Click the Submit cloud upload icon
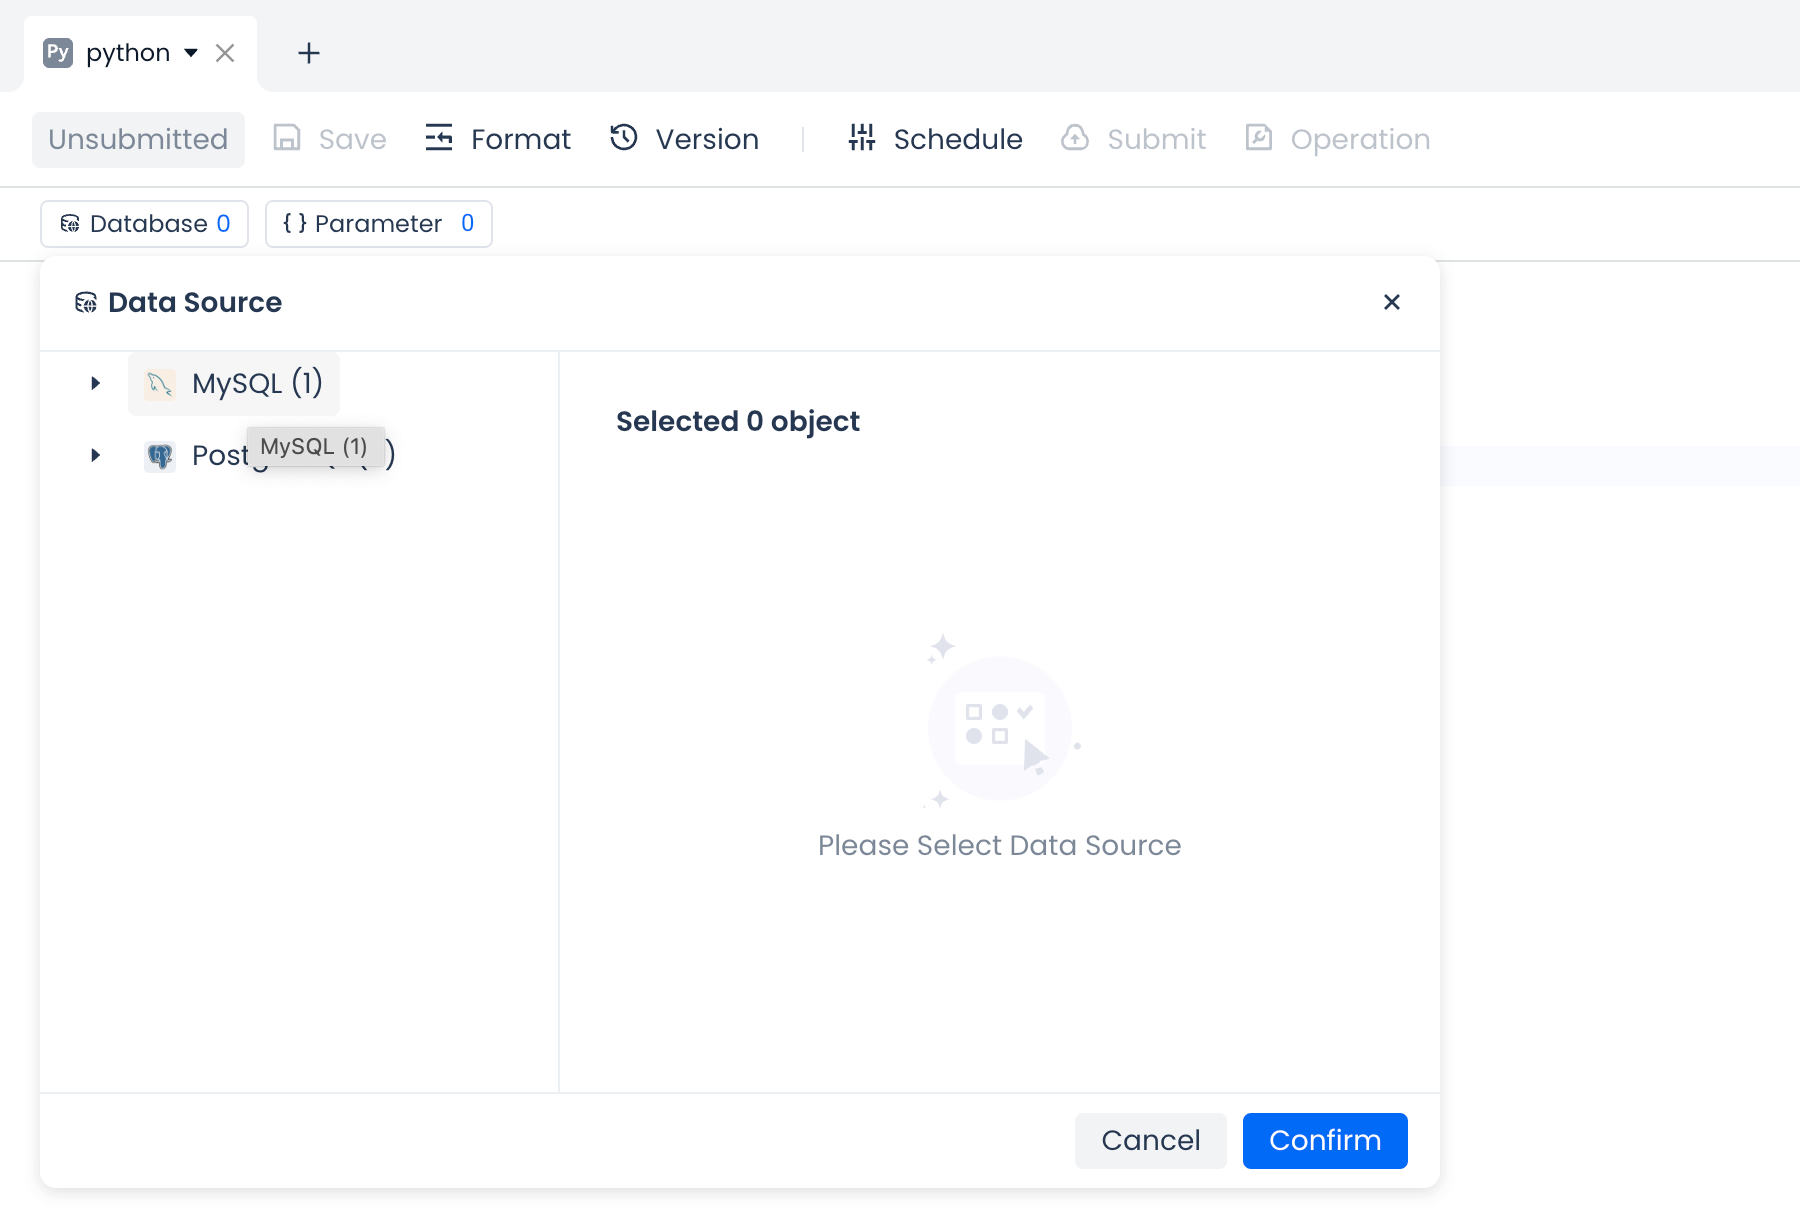Image resolution: width=1800 pixels, height=1218 pixels. point(1075,138)
